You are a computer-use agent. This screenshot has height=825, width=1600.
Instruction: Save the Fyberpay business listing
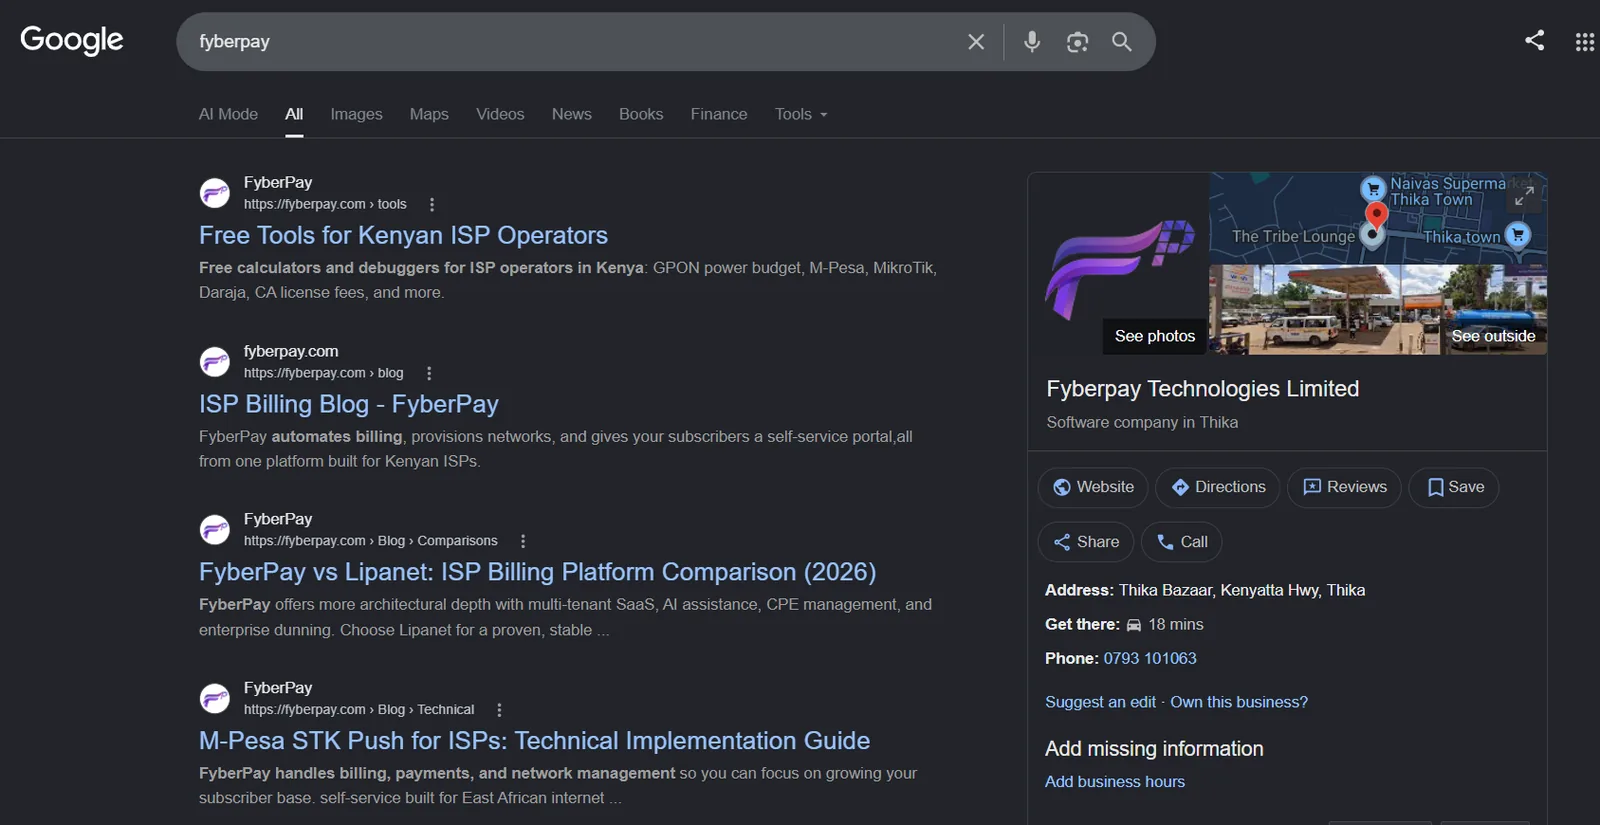(x=1454, y=487)
